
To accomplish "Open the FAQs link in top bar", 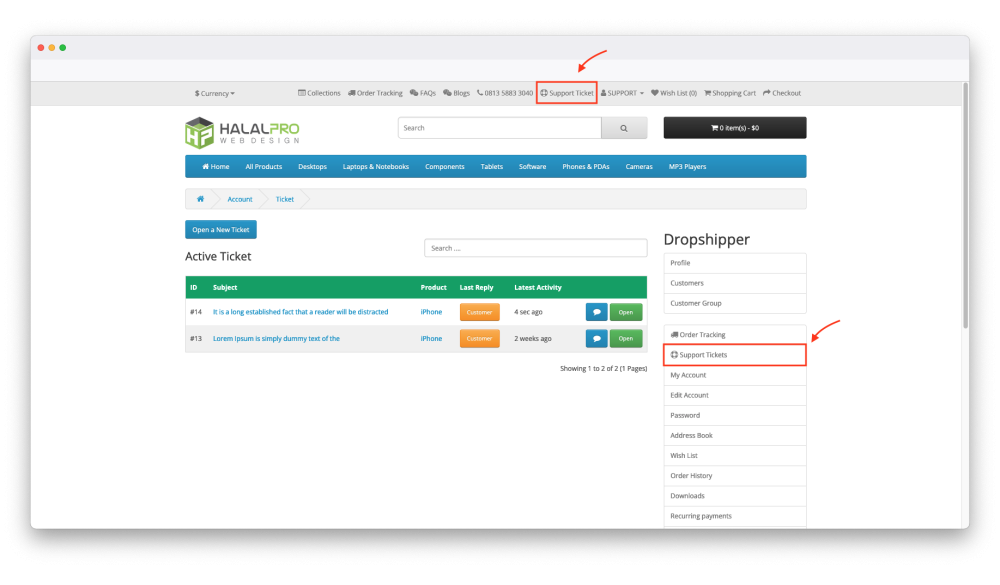I will click(423, 93).
